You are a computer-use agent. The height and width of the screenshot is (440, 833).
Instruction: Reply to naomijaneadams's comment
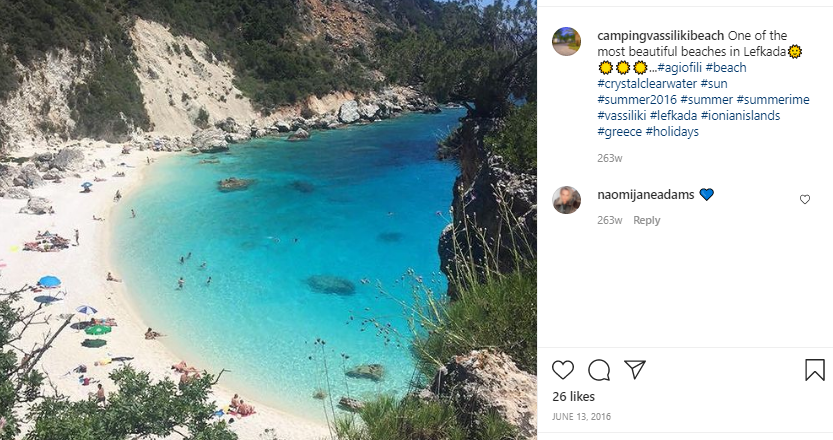click(647, 220)
